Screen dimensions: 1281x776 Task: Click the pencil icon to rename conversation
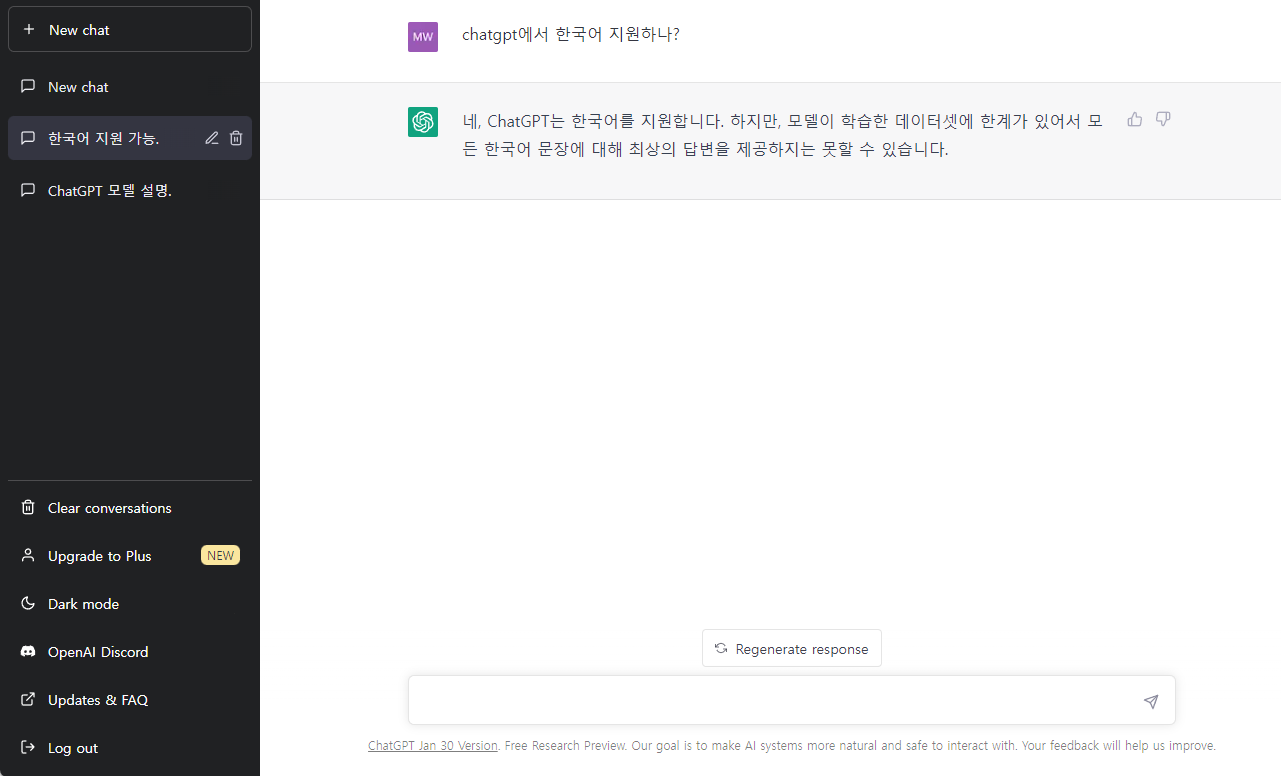[x=212, y=138]
